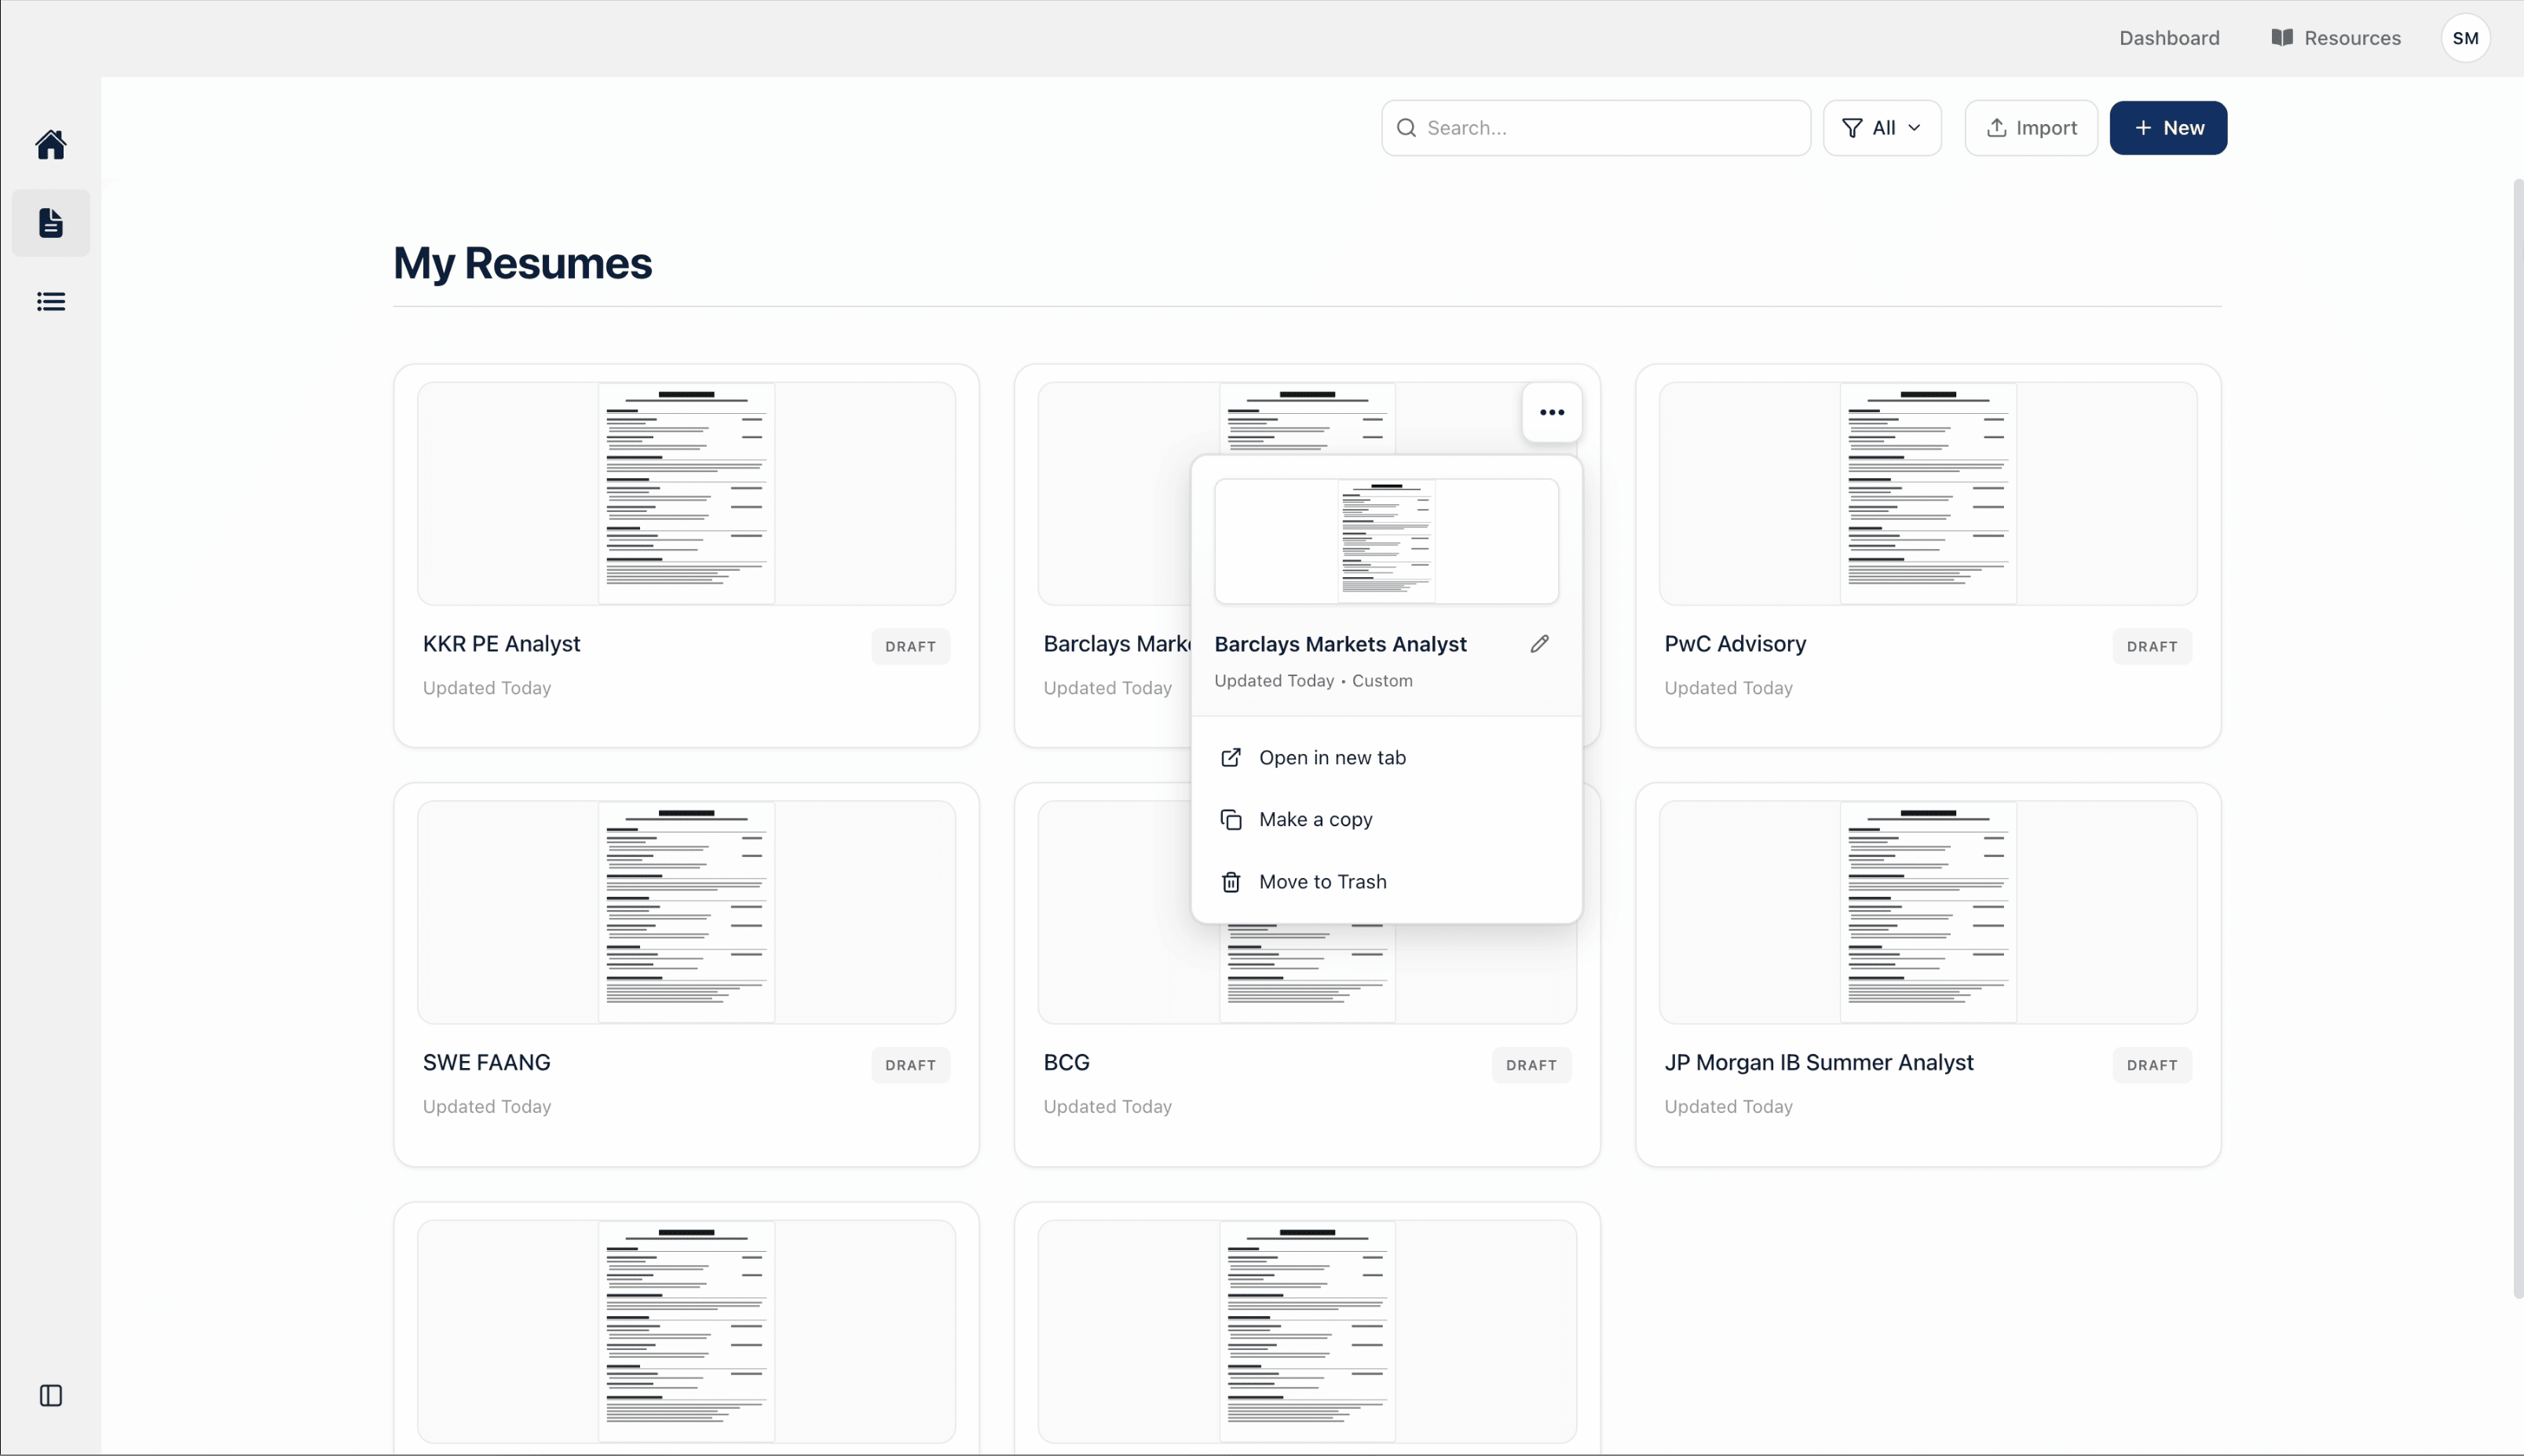Click the three-dots menu on Barclays card

(1552, 412)
